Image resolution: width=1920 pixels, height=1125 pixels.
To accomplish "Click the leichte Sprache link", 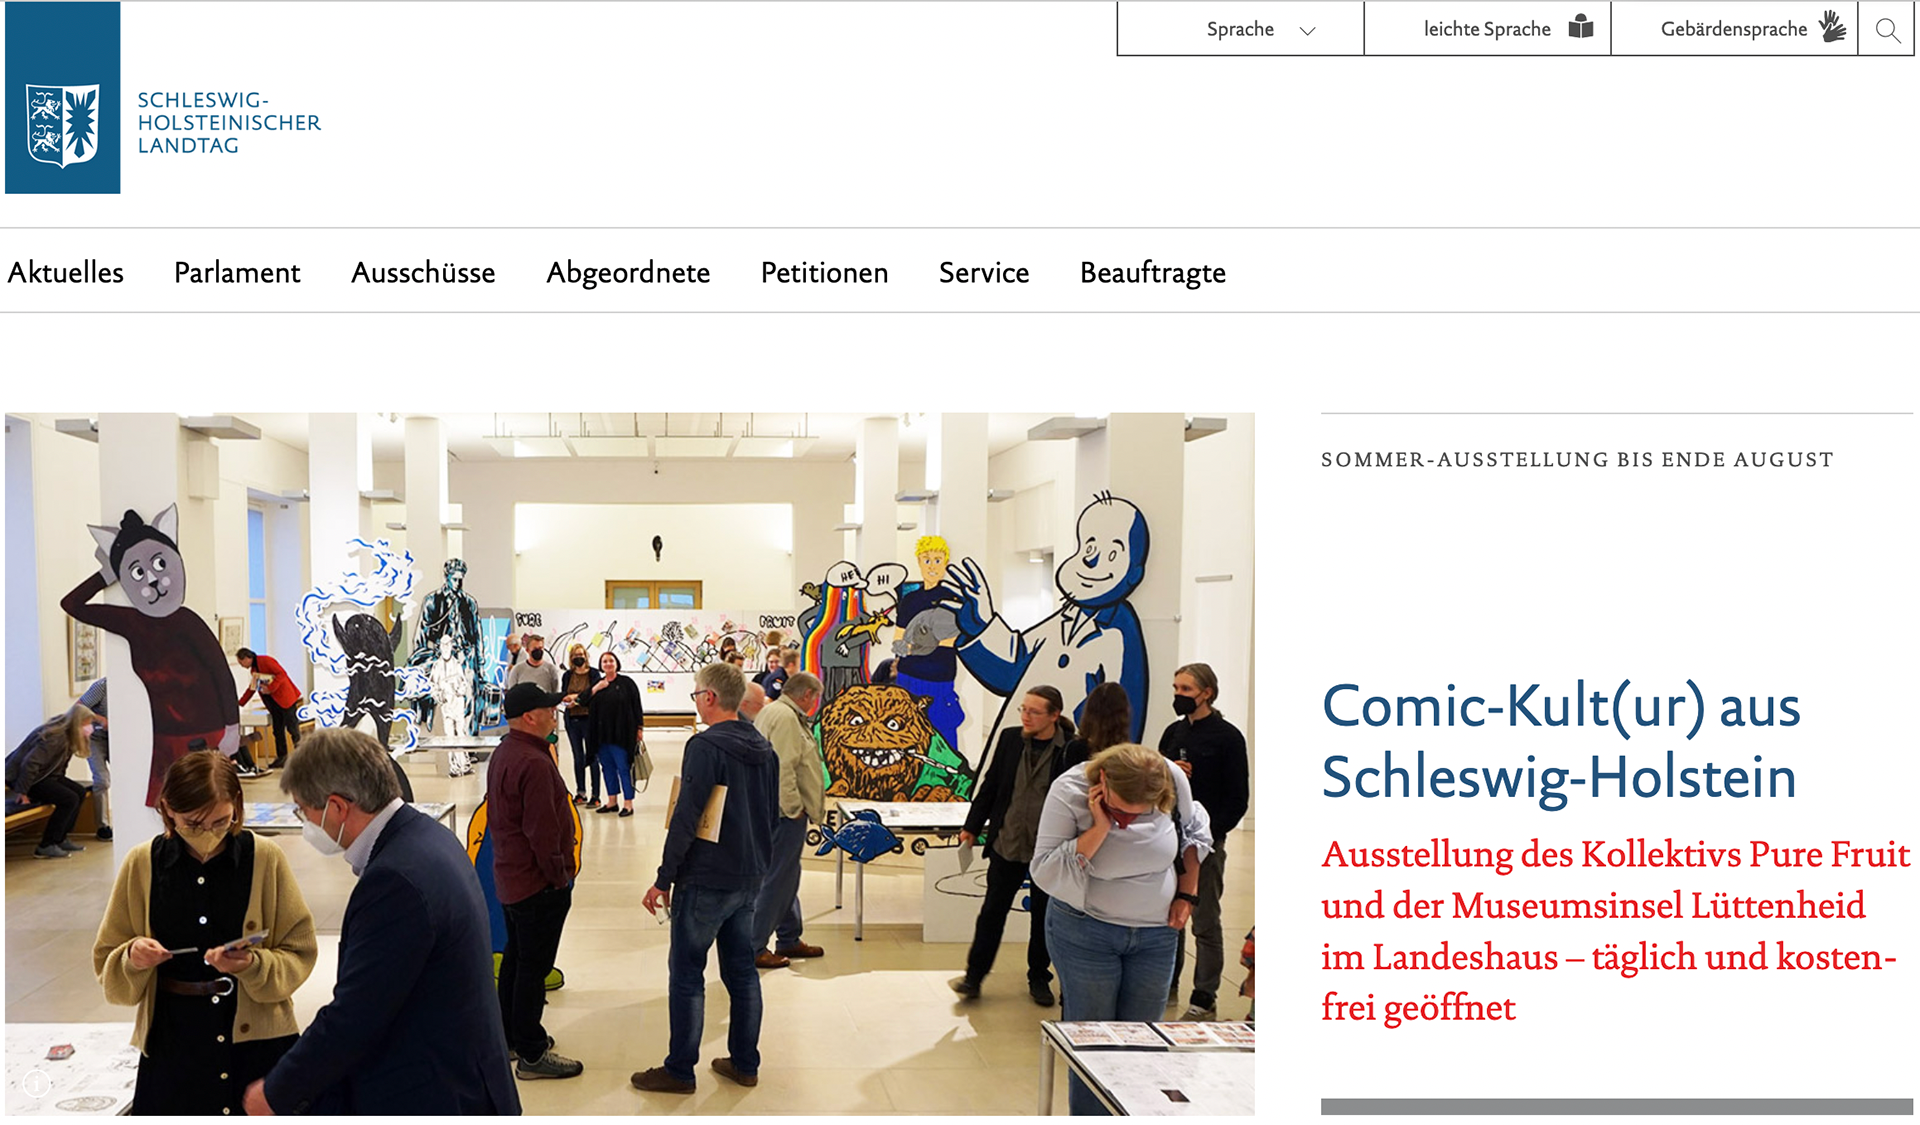I will (x=1487, y=29).
